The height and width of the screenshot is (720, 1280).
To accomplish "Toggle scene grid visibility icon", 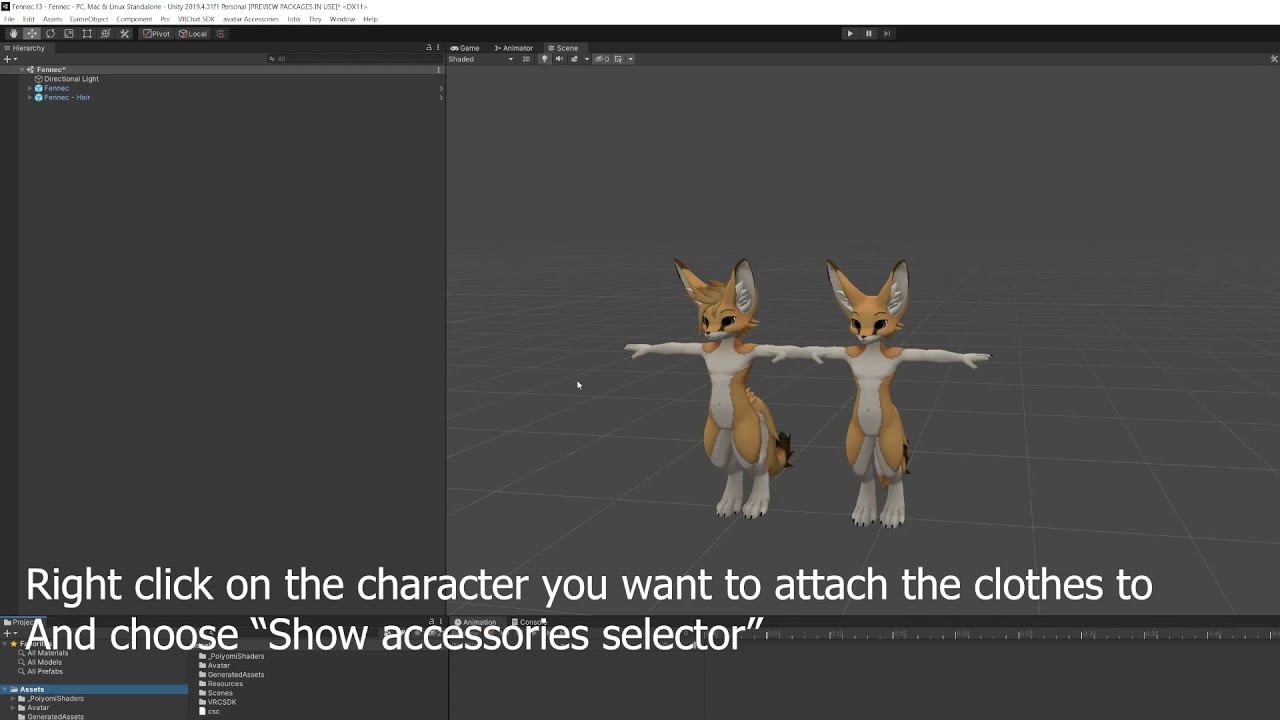I will 618,59.
